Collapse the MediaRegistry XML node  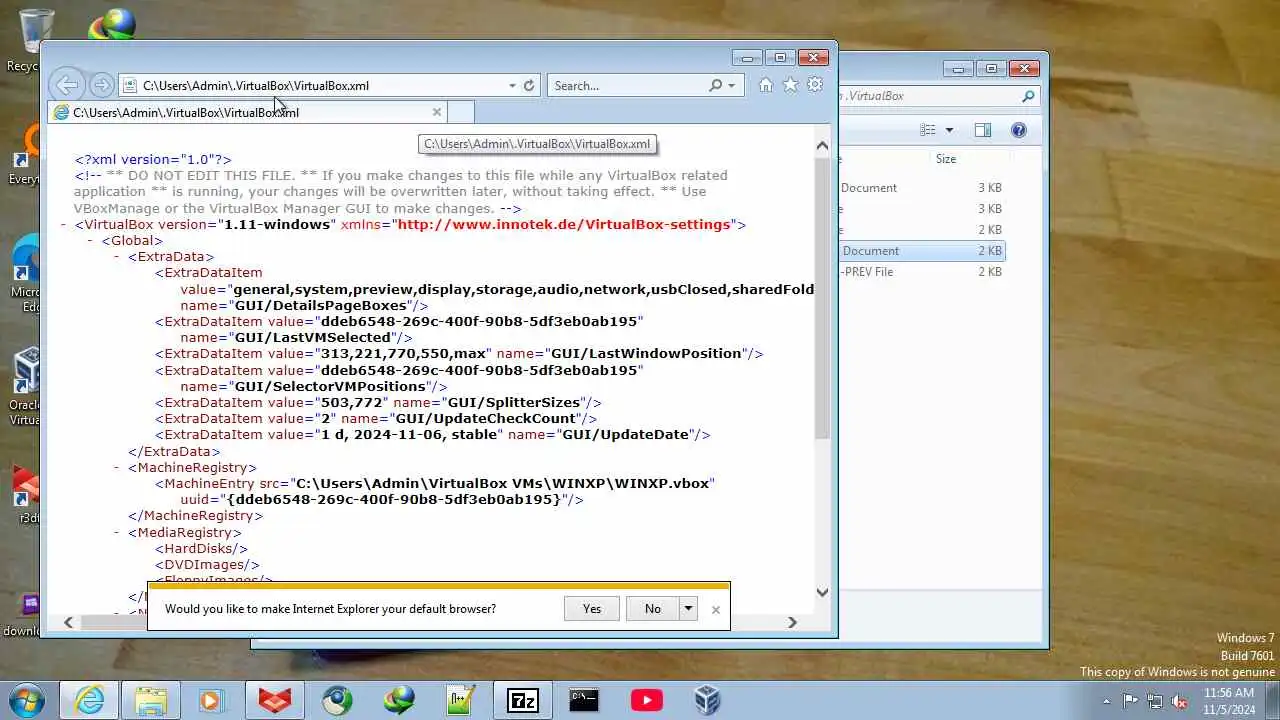click(118, 533)
